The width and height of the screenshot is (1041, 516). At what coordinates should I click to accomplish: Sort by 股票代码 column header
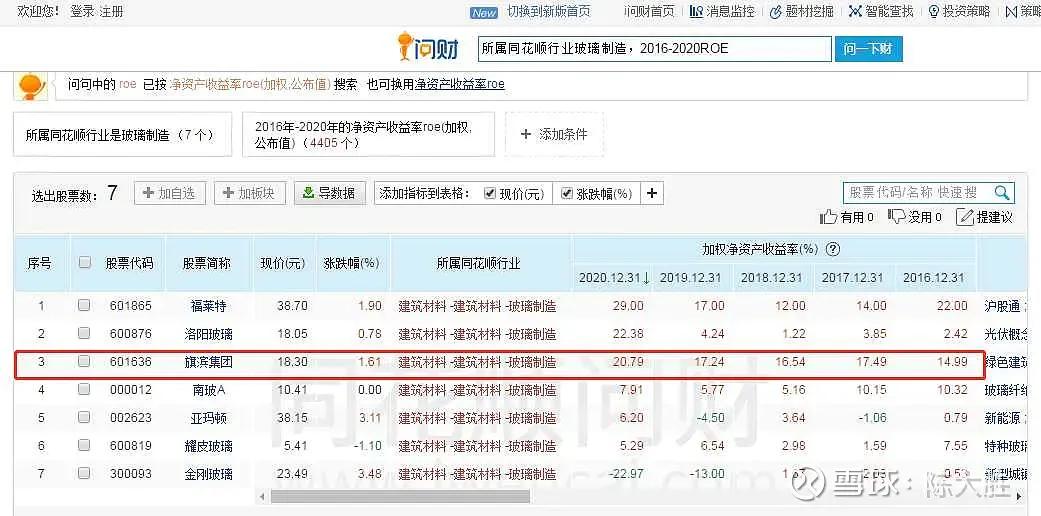pyautogui.click(x=129, y=264)
